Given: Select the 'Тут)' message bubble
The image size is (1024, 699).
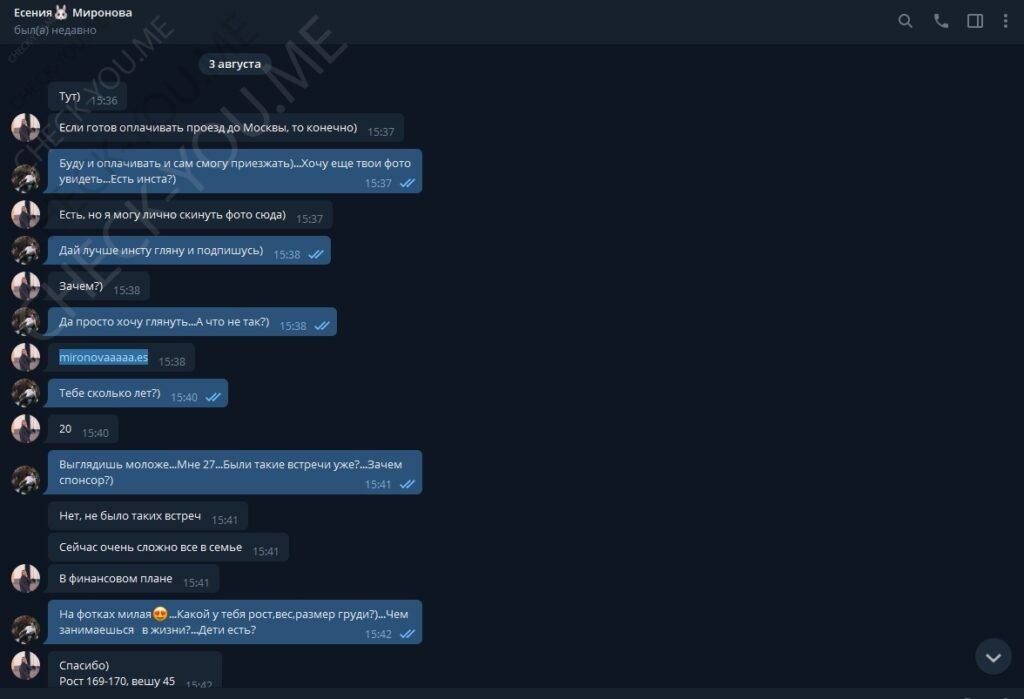Looking at the screenshot, I should coord(87,97).
